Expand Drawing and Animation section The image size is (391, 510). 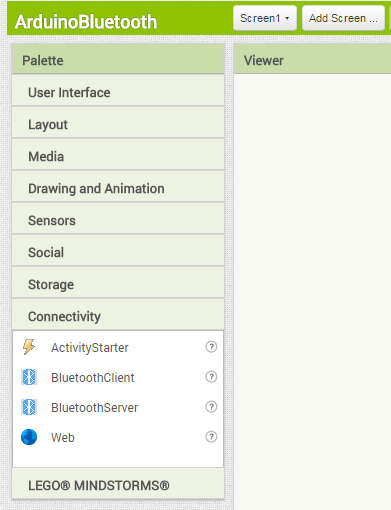tap(118, 187)
